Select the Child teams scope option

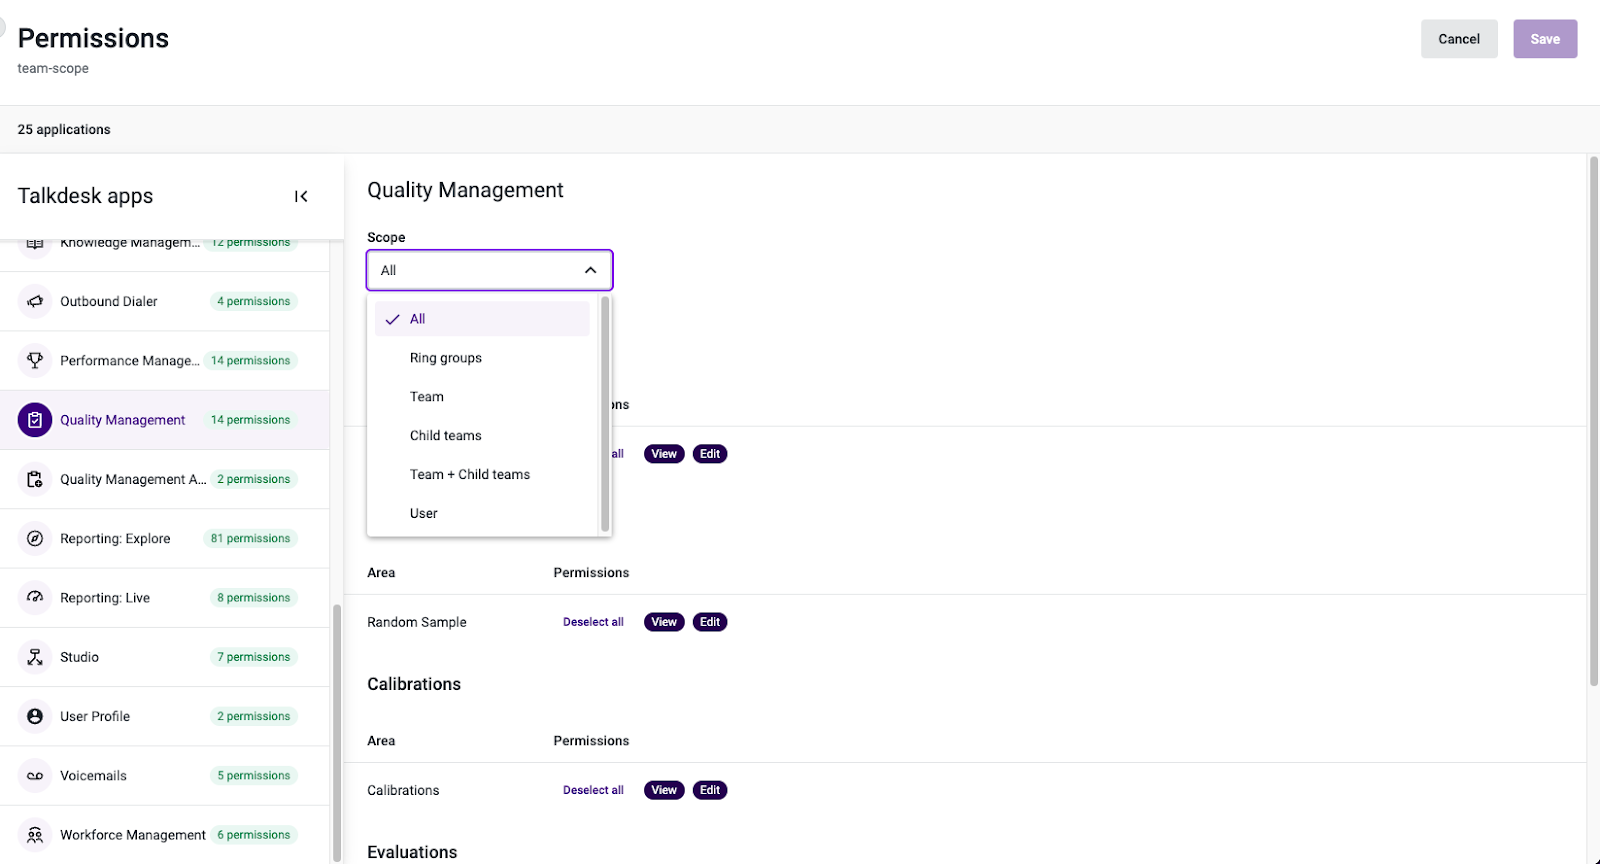(482, 436)
